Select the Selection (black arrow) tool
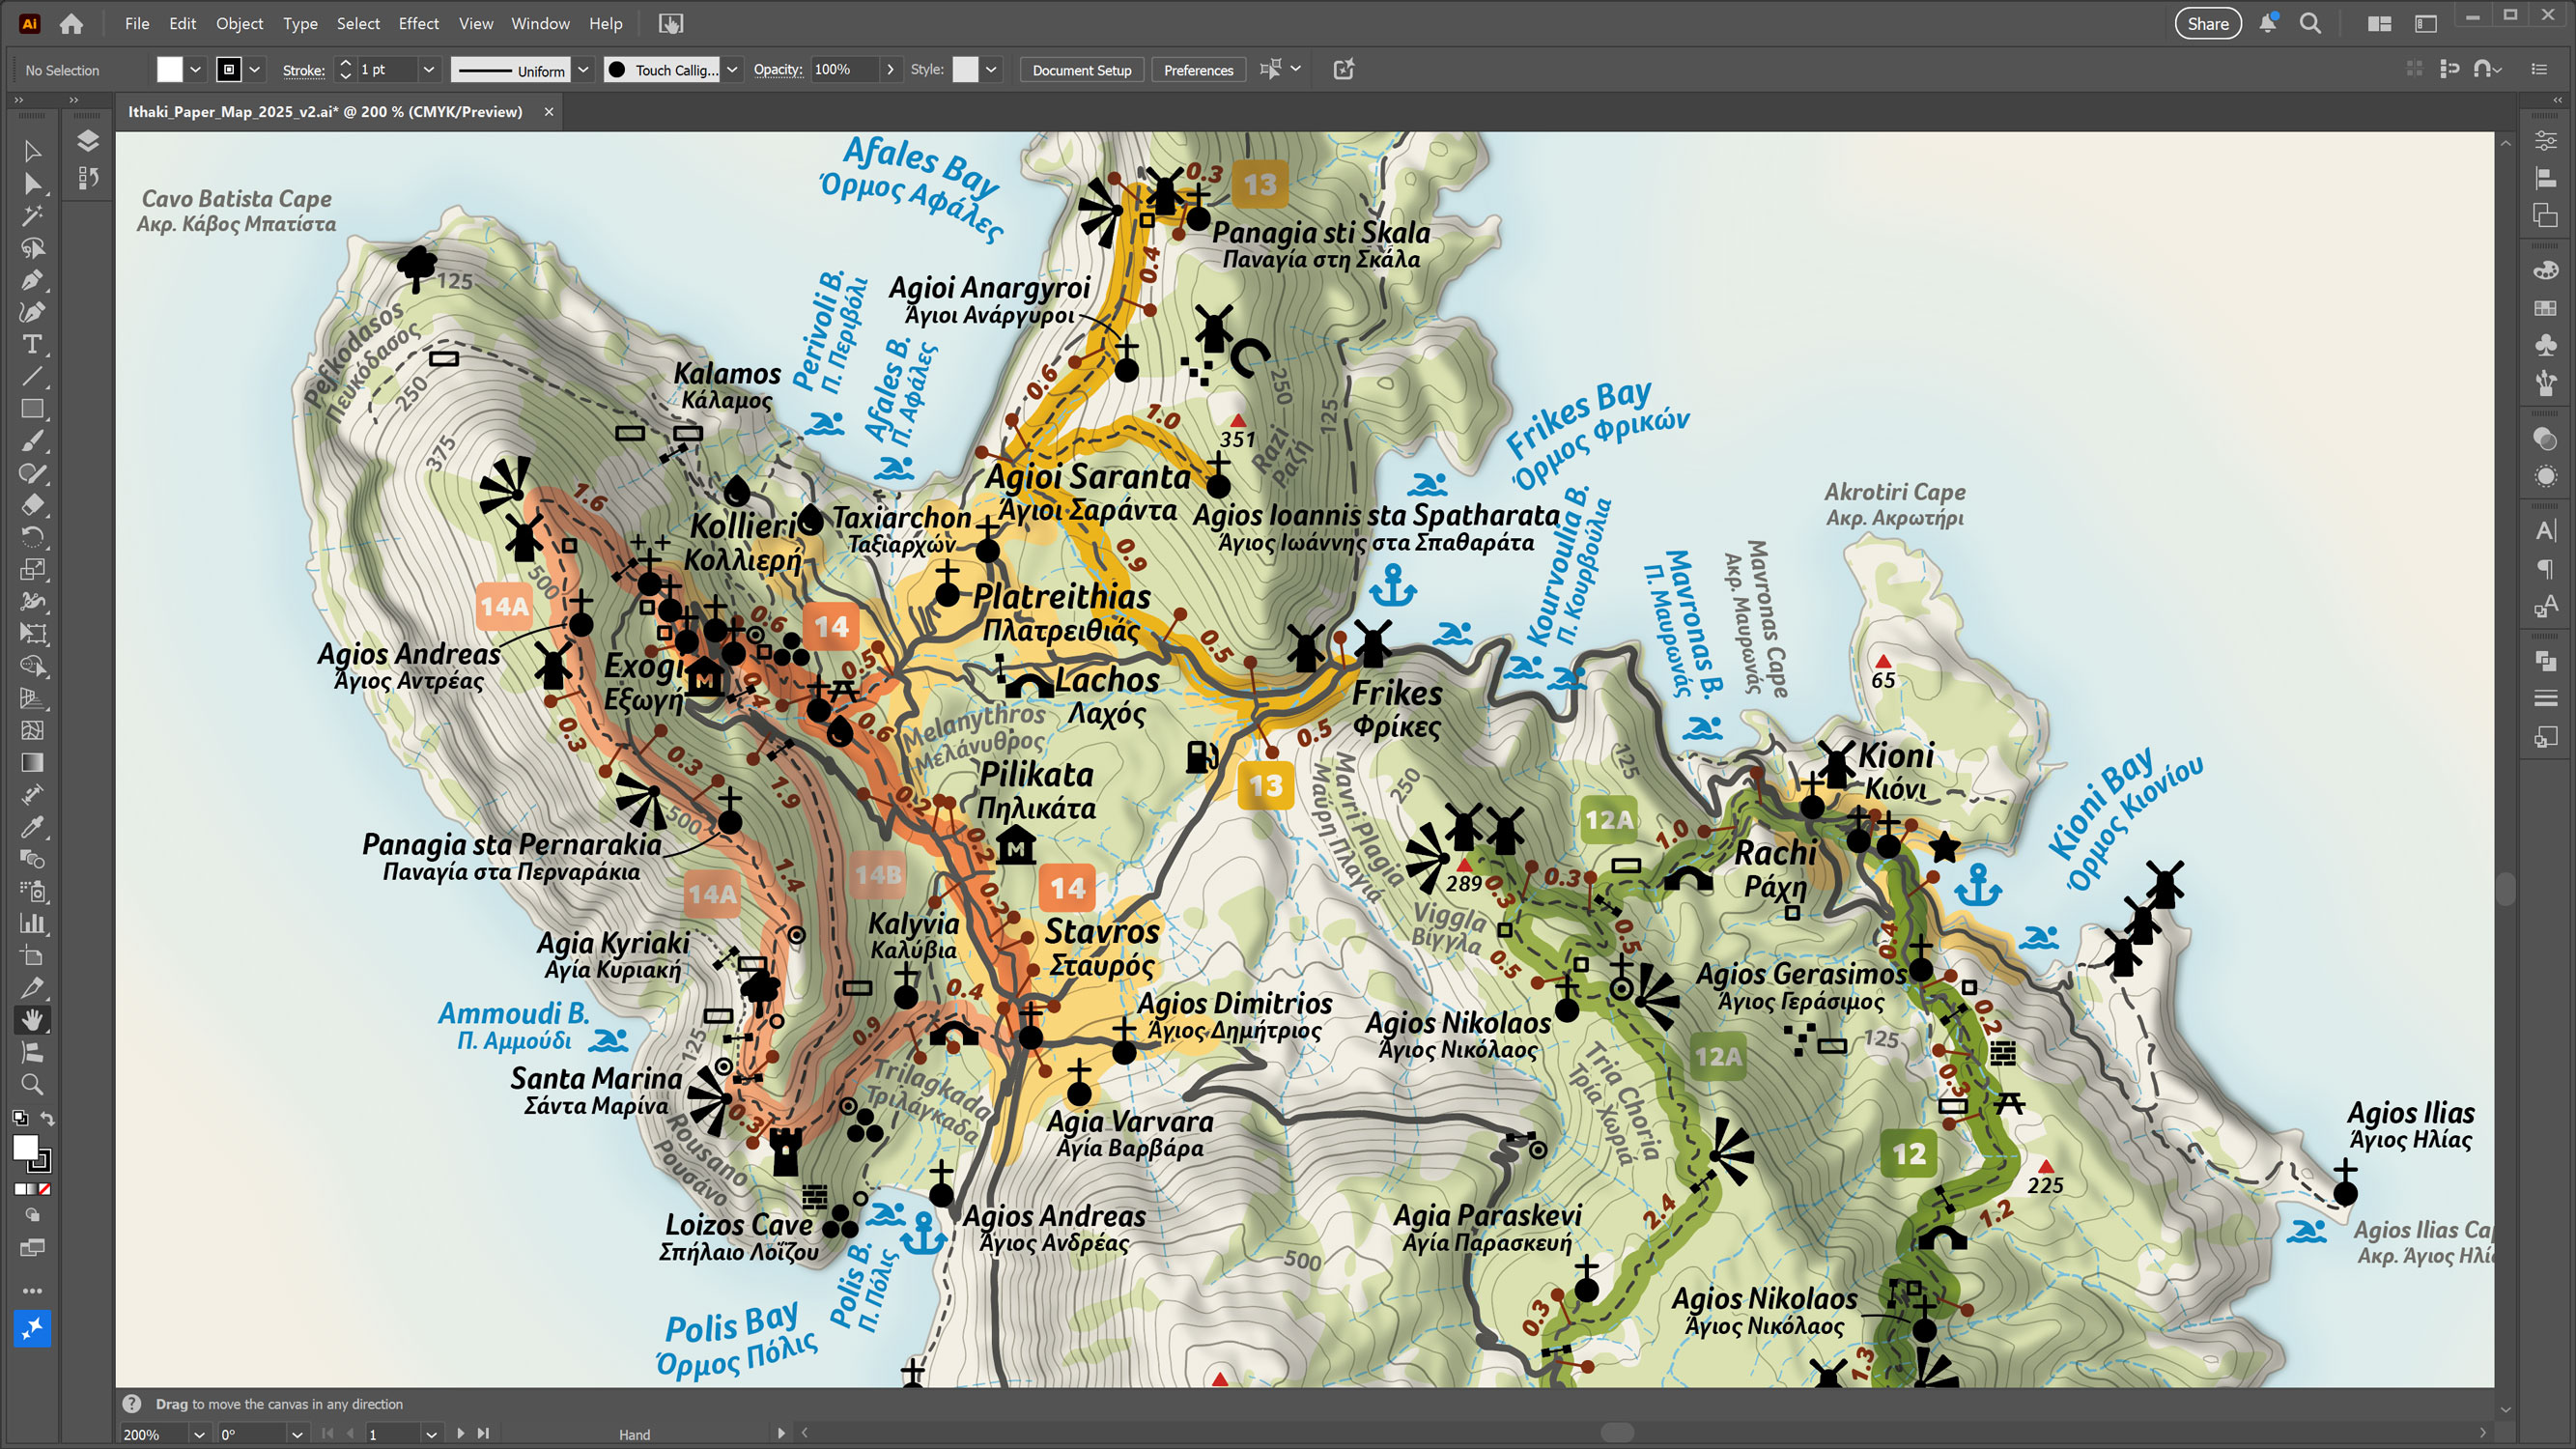This screenshot has height=1449, width=2576. [32, 151]
